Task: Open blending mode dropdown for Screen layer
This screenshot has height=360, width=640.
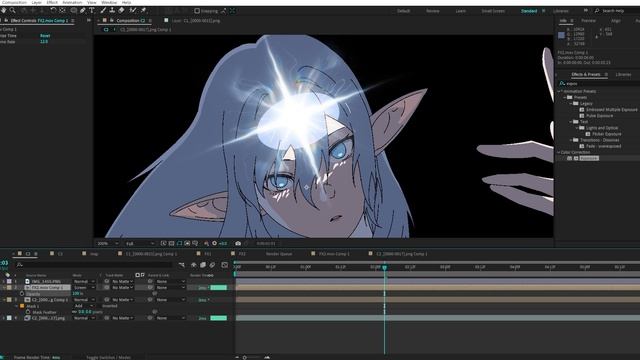Action: 84,287
